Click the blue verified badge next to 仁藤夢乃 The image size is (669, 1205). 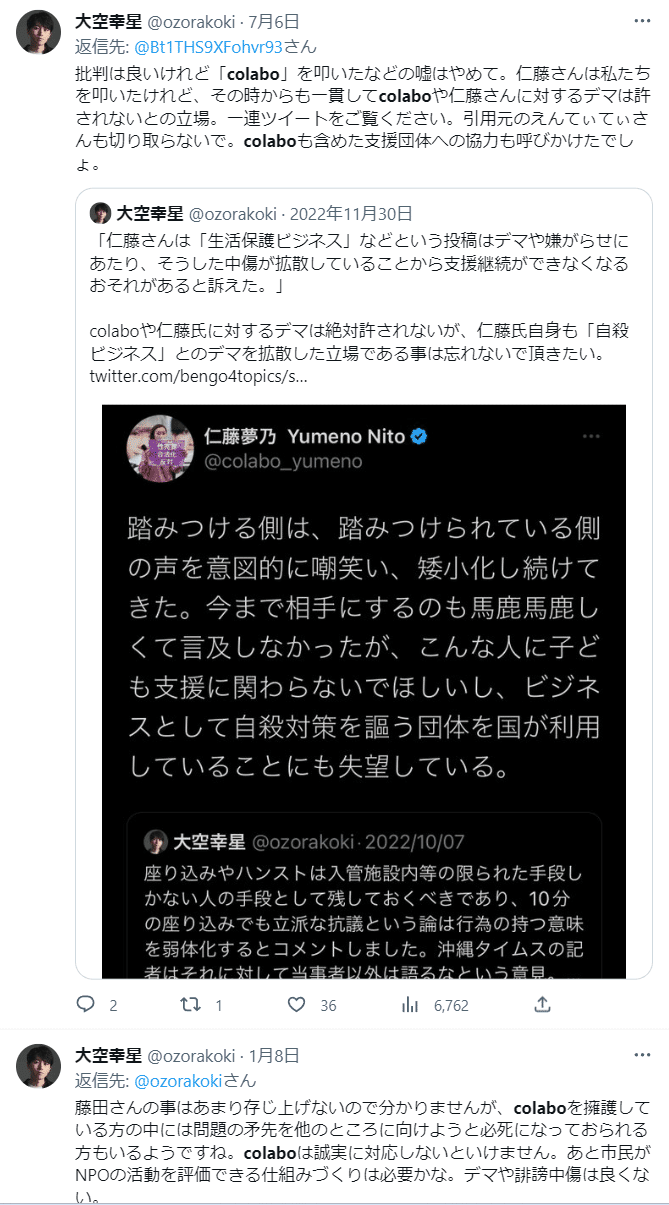pos(419,438)
